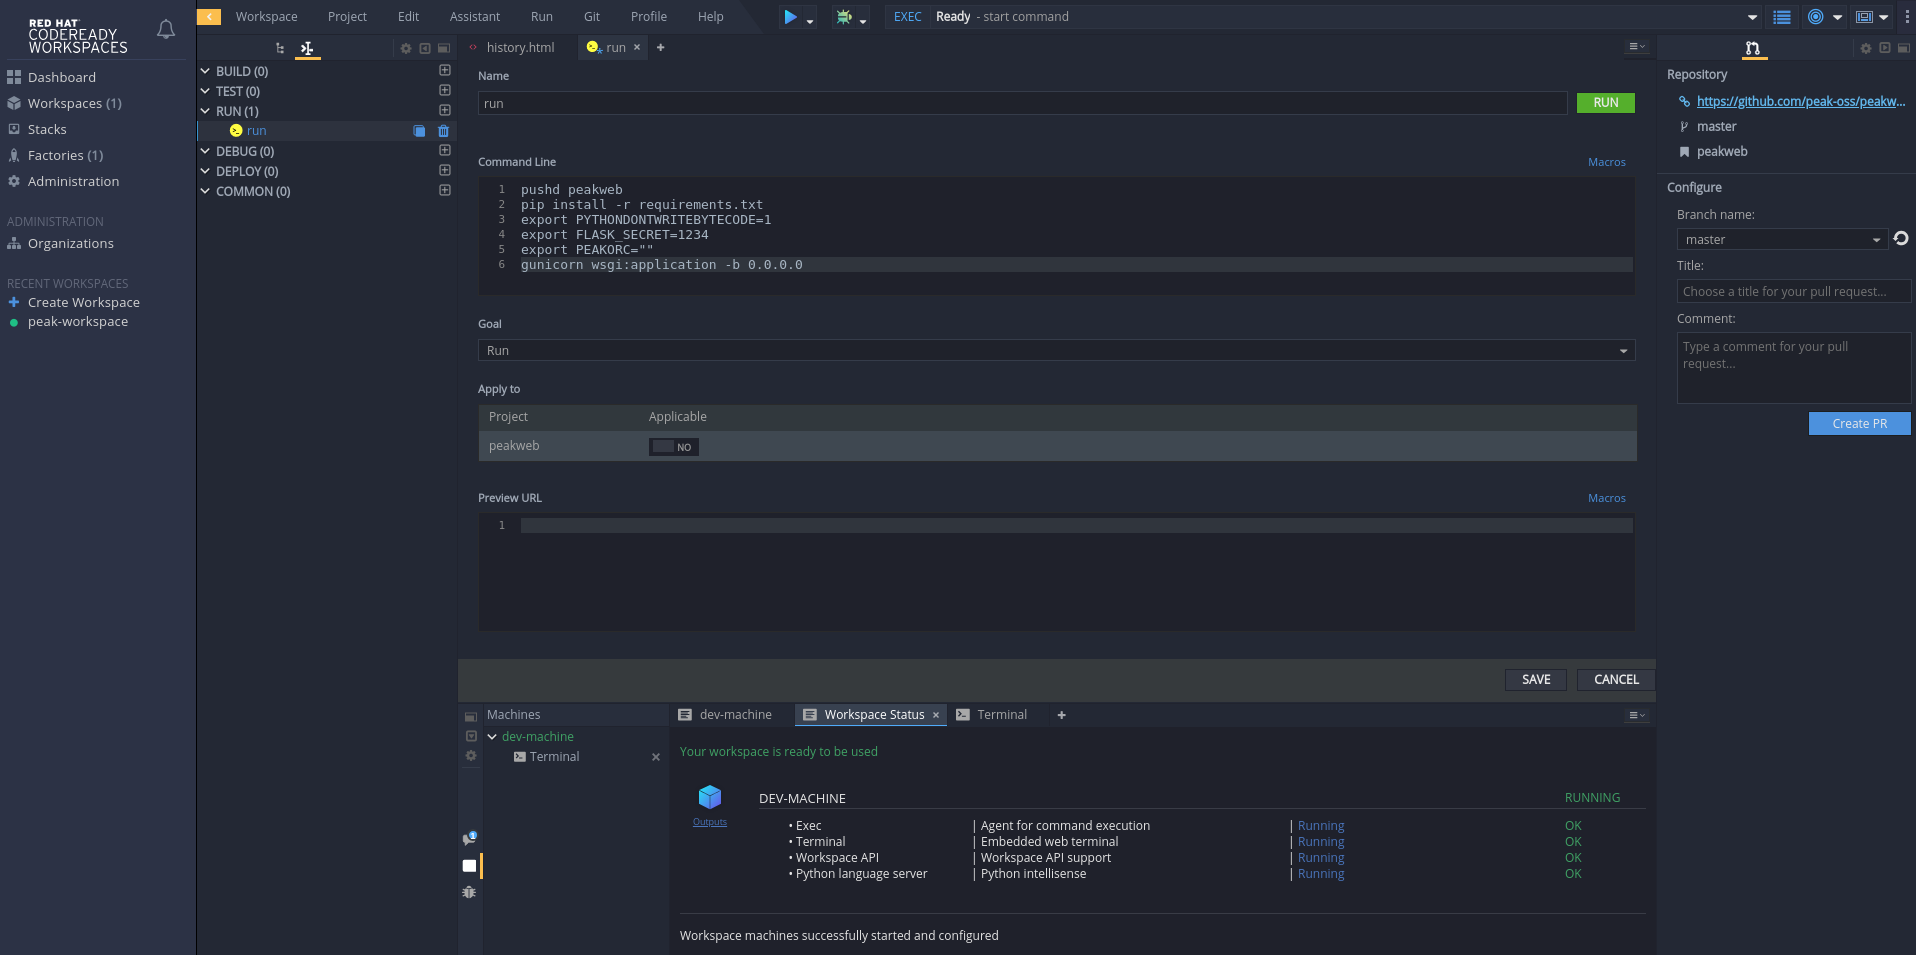Delete the run command with trash icon
1916x955 pixels.
[444, 131]
